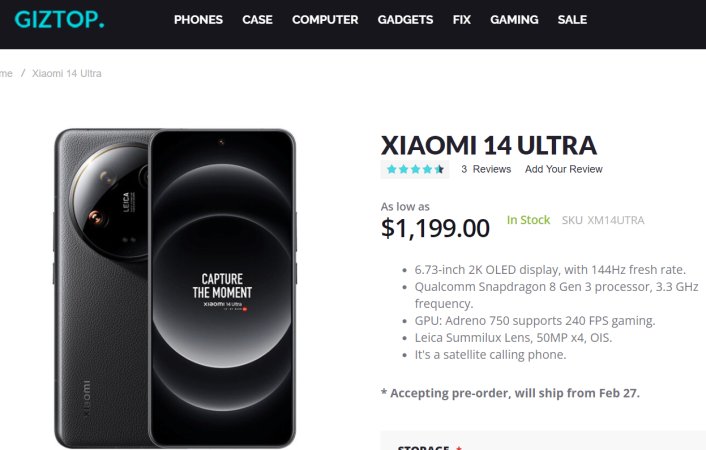The height and width of the screenshot is (450, 706).
Task: Click the $1,199.00 price
Action: tap(435, 228)
